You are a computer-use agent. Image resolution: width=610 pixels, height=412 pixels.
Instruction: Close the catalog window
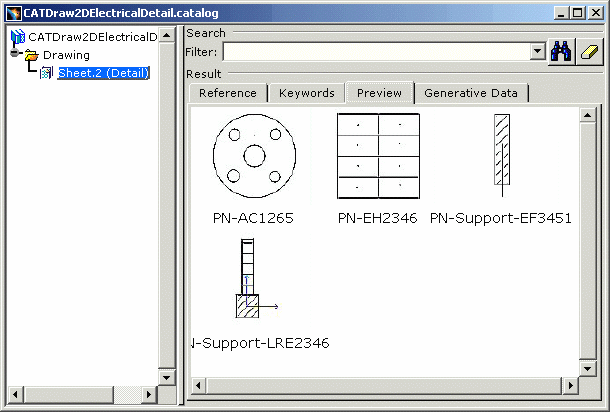(x=596, y=13)
